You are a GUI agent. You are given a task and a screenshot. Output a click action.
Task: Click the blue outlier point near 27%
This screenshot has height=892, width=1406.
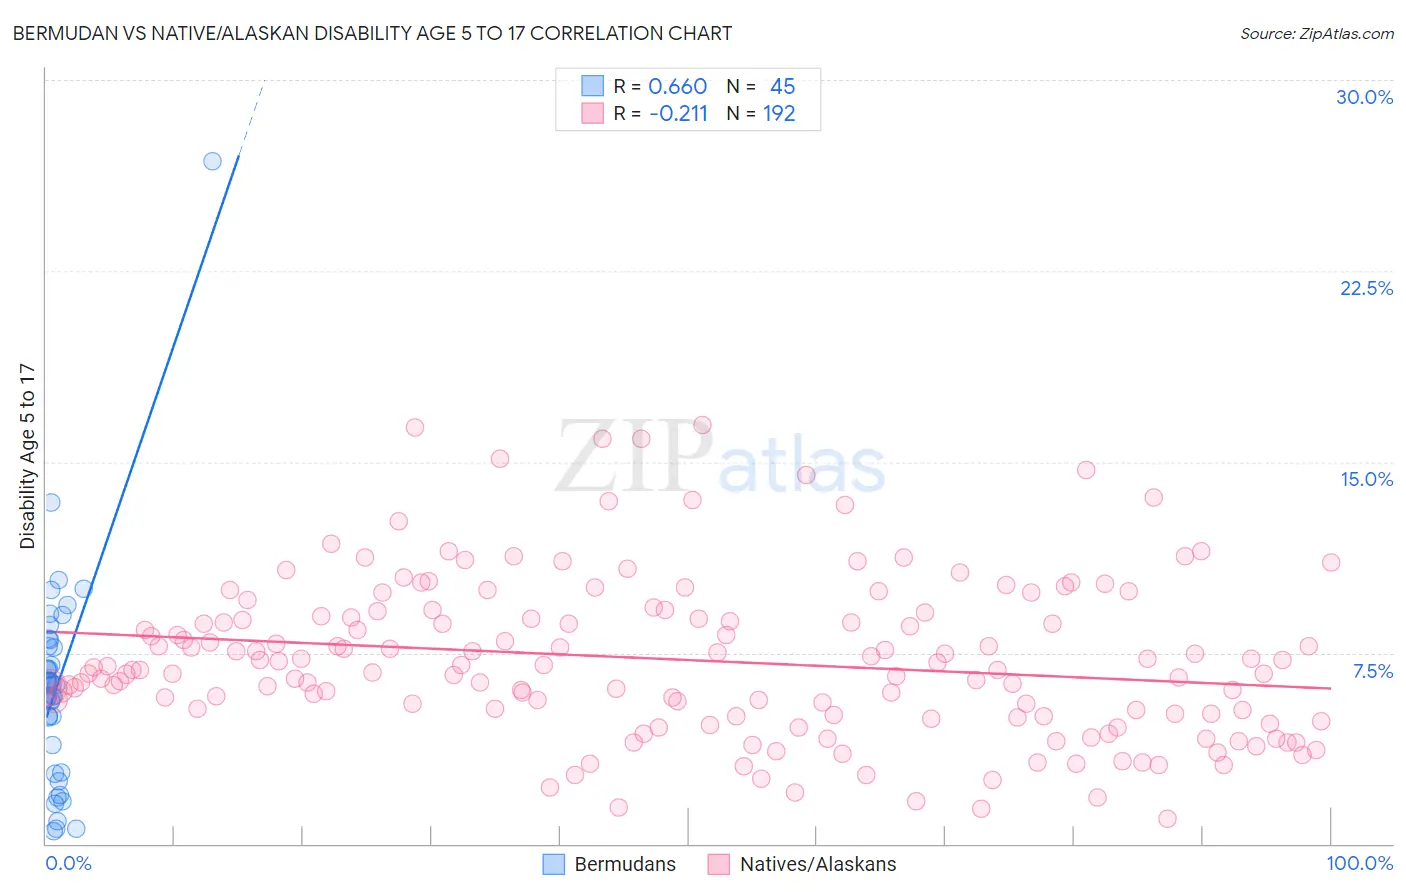point(212,161)
